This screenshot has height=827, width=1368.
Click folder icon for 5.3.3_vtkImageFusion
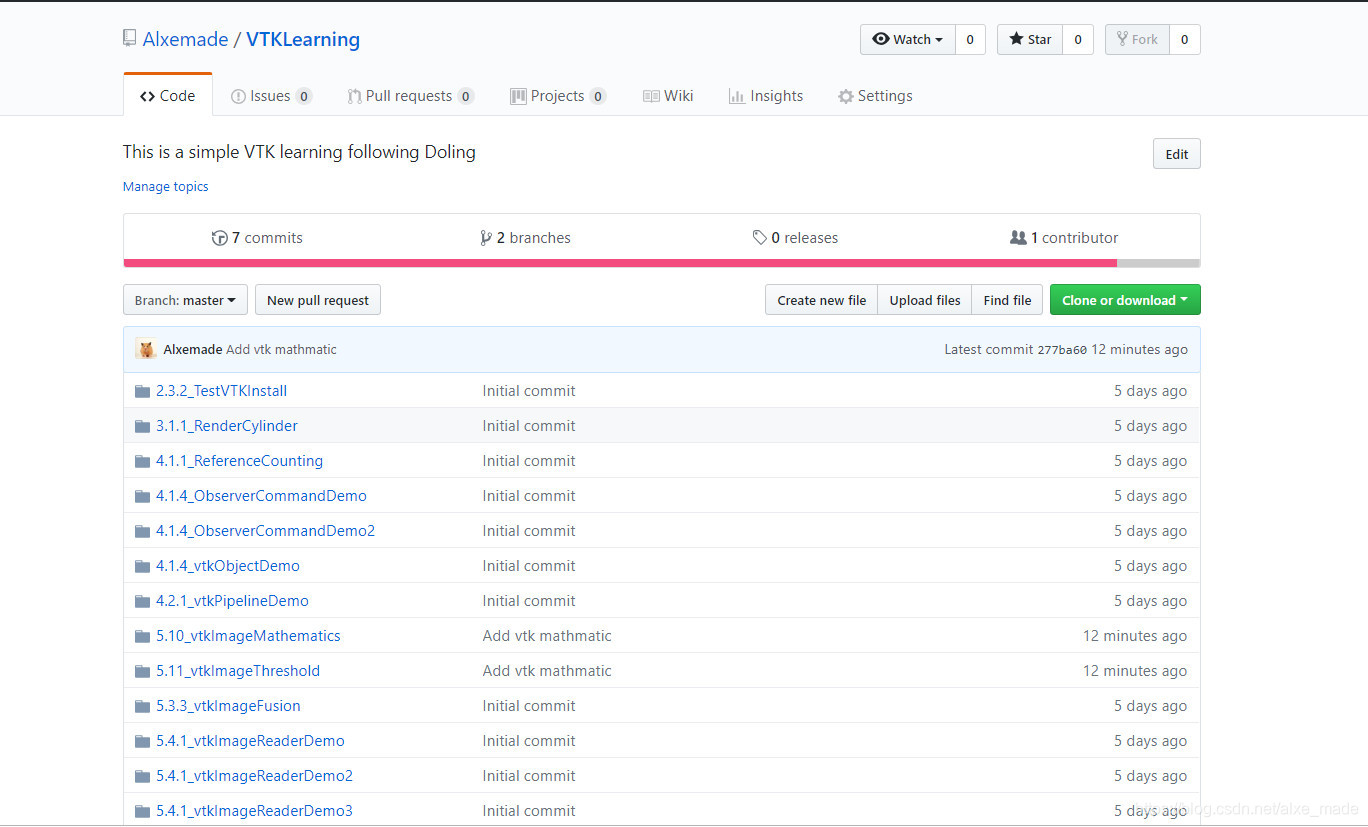pyautogui.click(x=142, y=706)
